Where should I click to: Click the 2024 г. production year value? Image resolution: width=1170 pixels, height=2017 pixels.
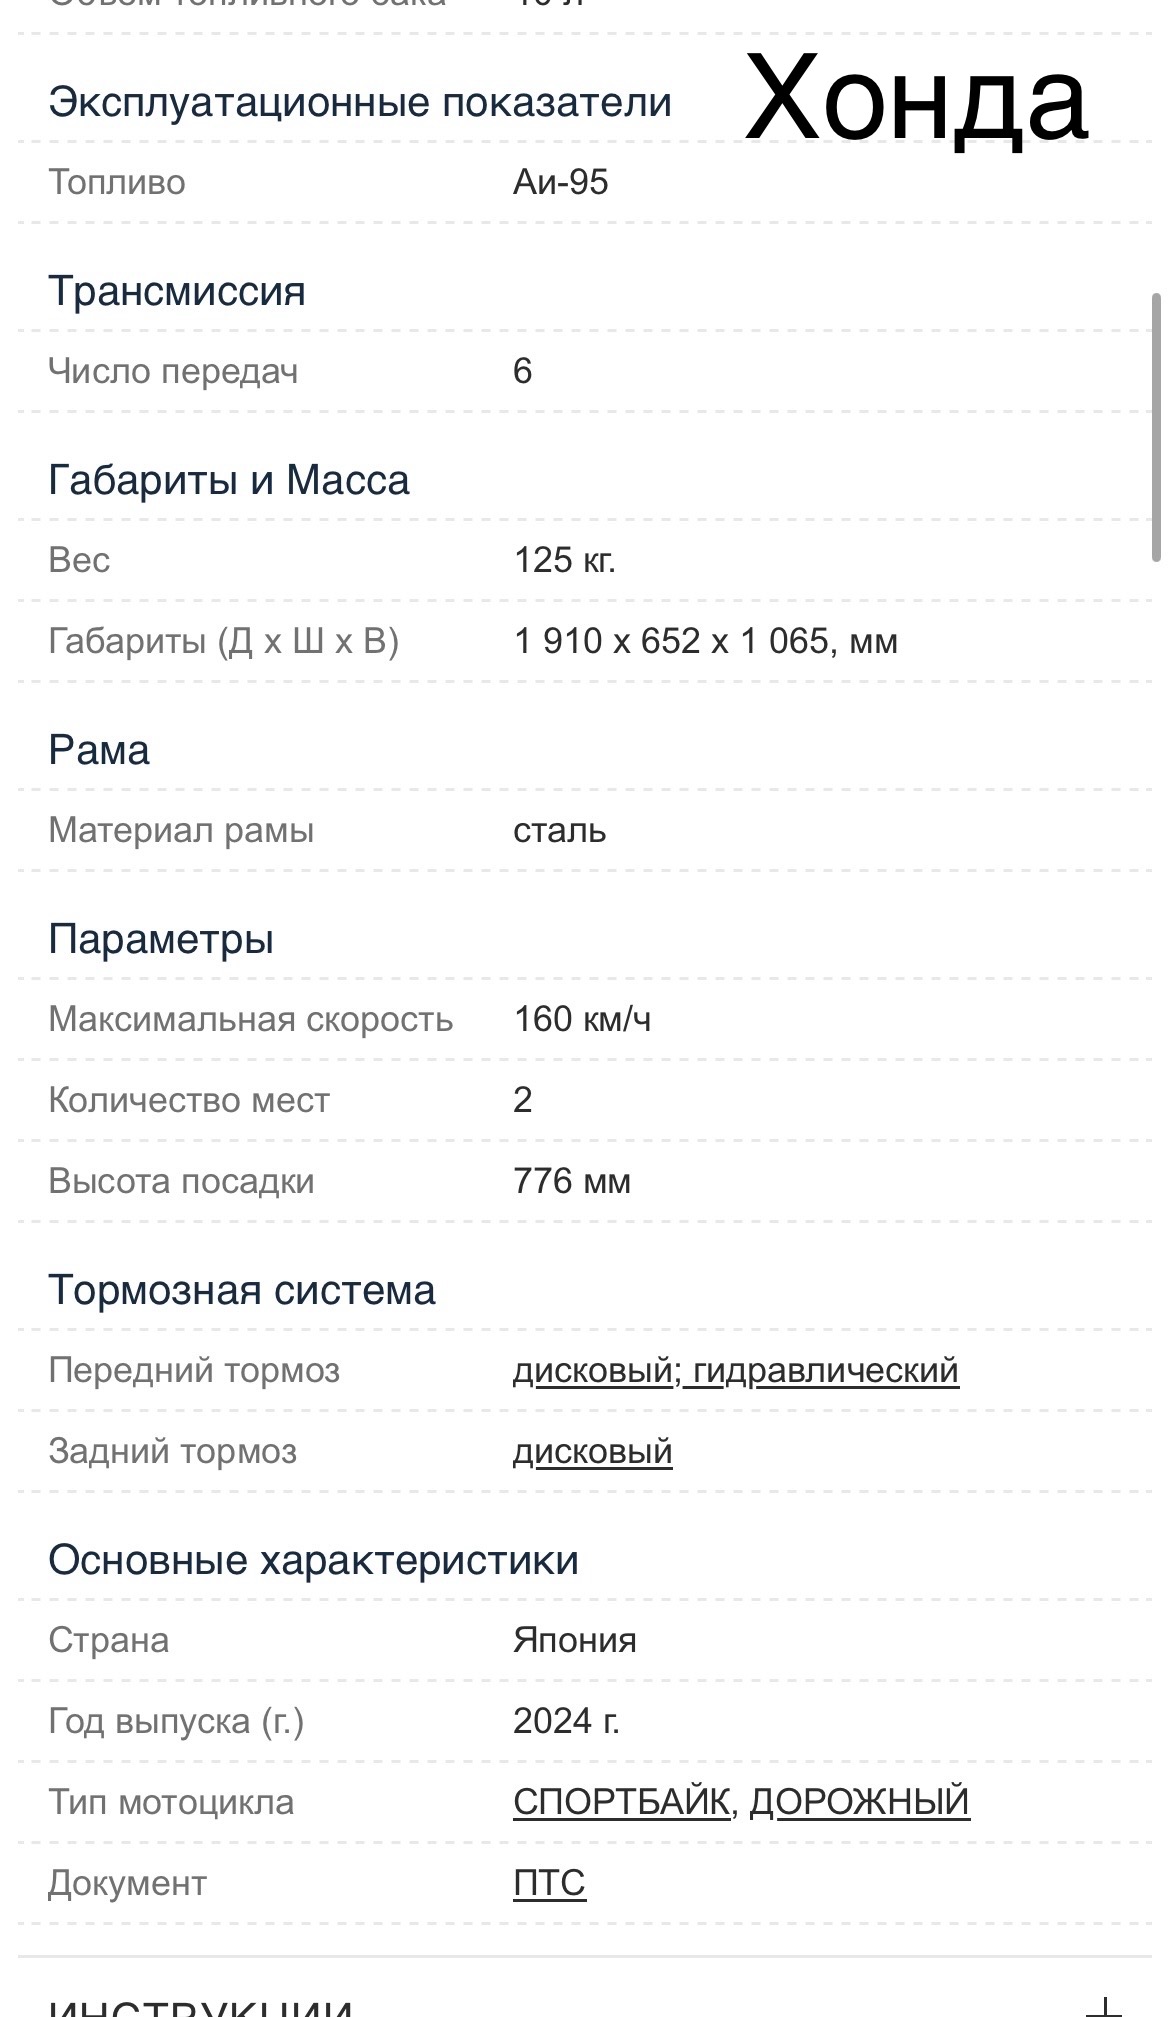[x=566, y=1720]
